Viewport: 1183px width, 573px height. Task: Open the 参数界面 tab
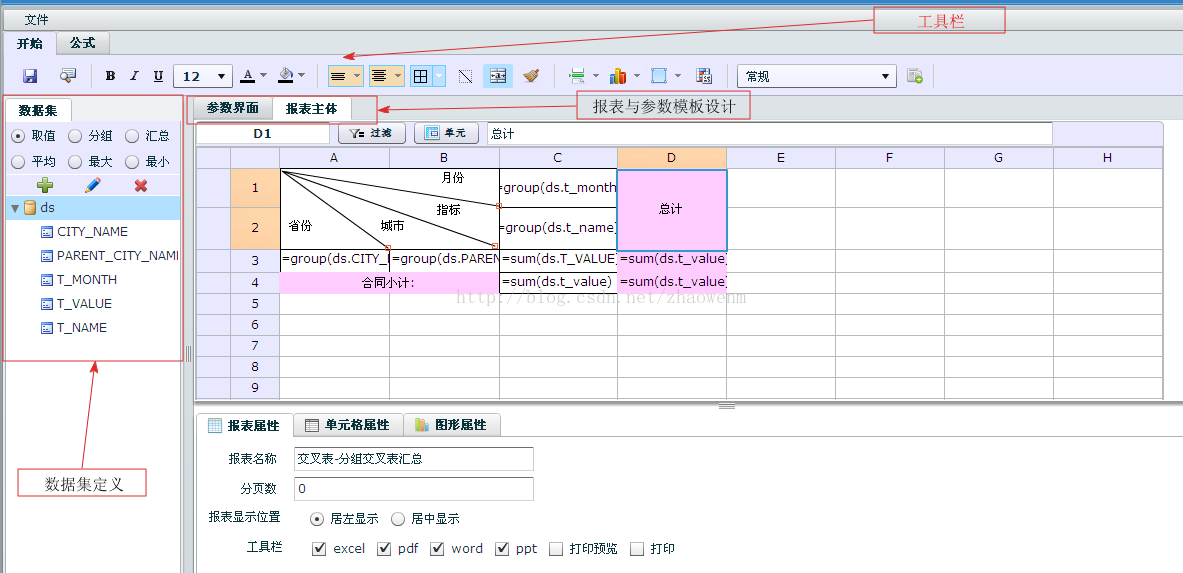(x=232, y=108)
